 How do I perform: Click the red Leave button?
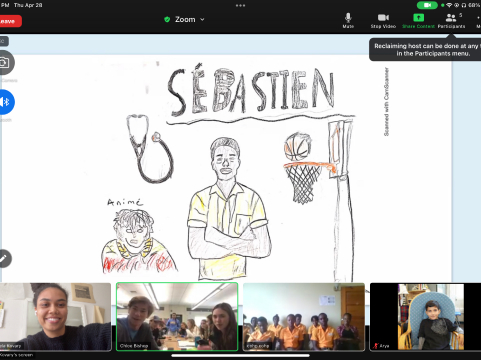pyautogui.click(x=10, y=21)
